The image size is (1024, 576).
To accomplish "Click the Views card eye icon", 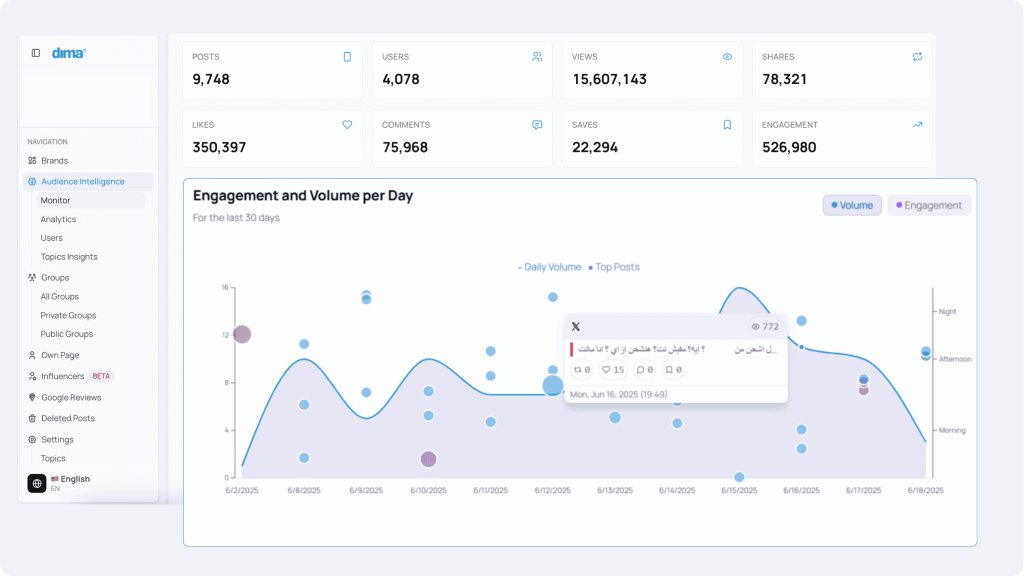I will point(727,57).
